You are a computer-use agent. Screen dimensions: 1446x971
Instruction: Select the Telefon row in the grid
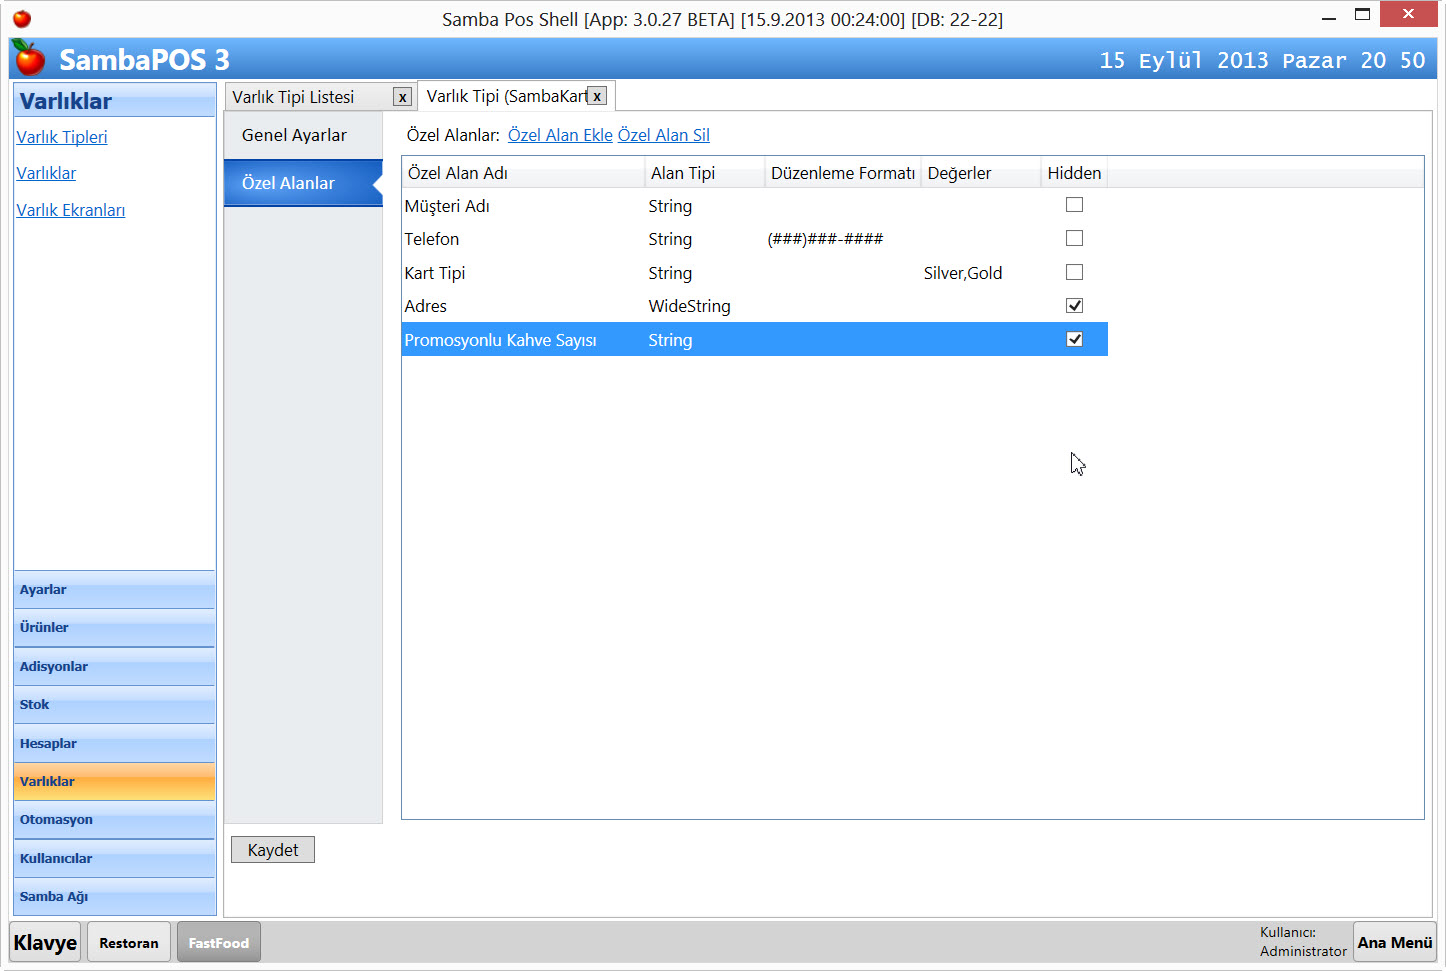pyautogui.click(x=520, y=239)
